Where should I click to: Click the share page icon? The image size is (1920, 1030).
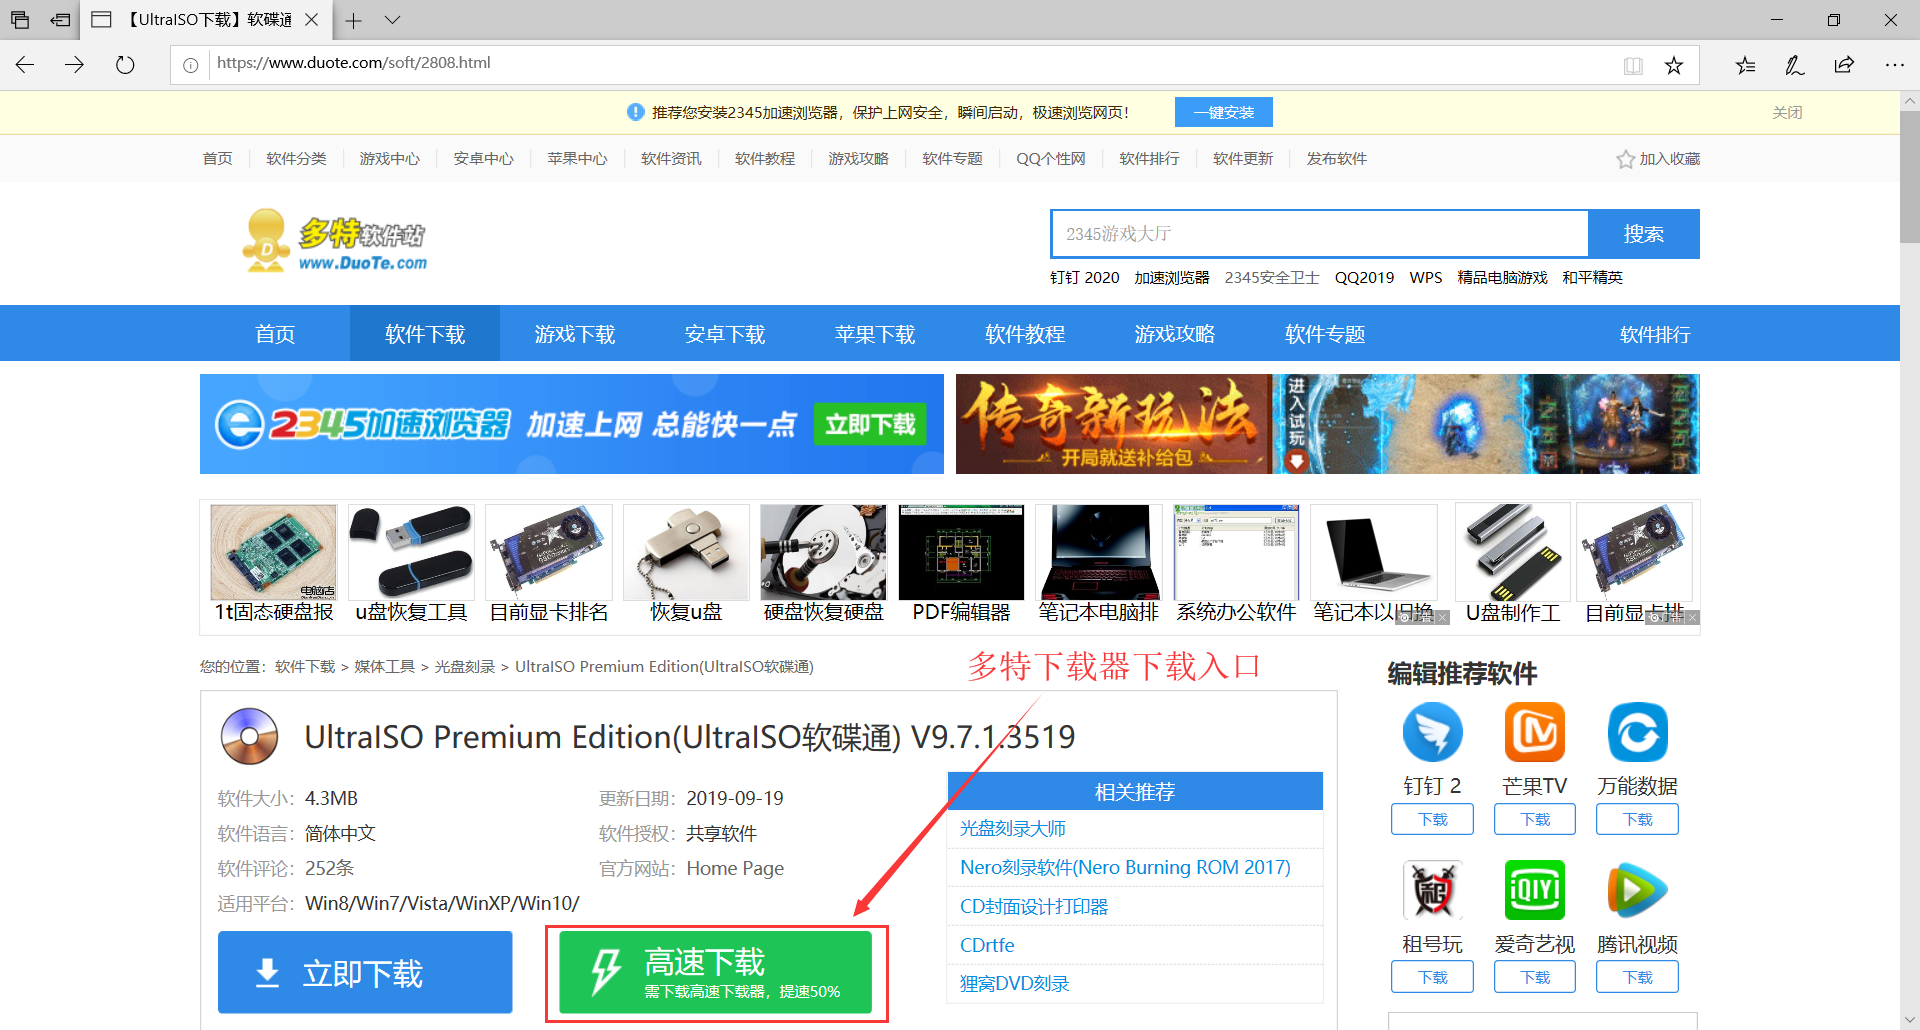pos(1843,65)
